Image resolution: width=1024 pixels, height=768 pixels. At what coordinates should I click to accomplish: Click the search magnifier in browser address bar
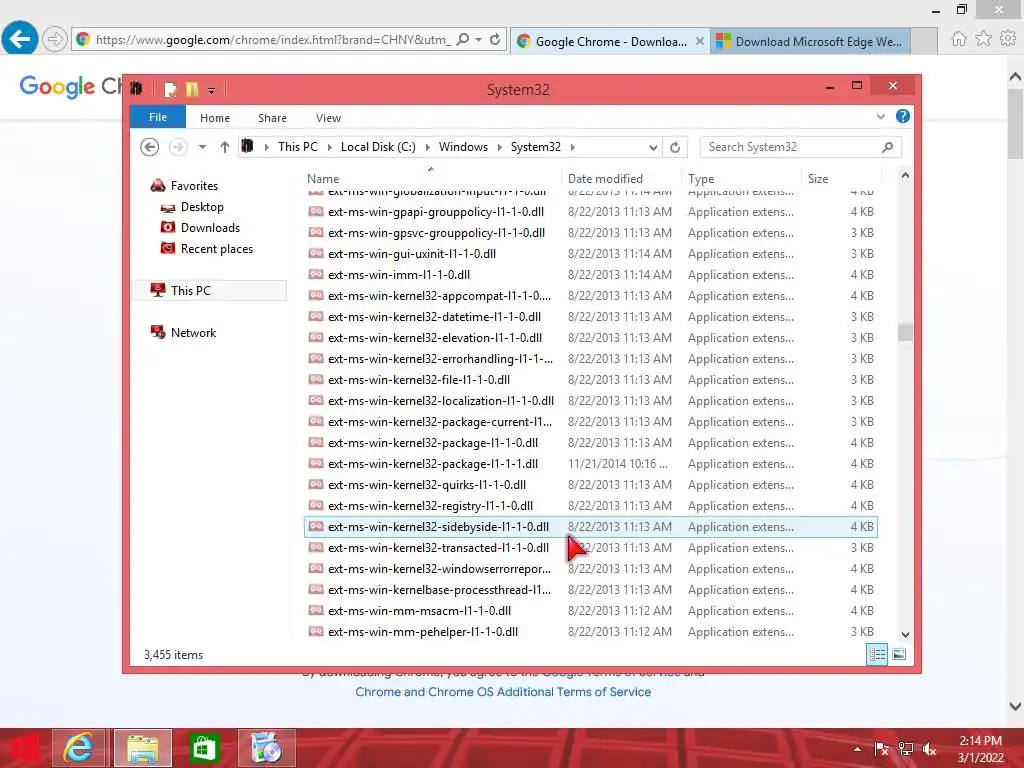click(463, 39)
